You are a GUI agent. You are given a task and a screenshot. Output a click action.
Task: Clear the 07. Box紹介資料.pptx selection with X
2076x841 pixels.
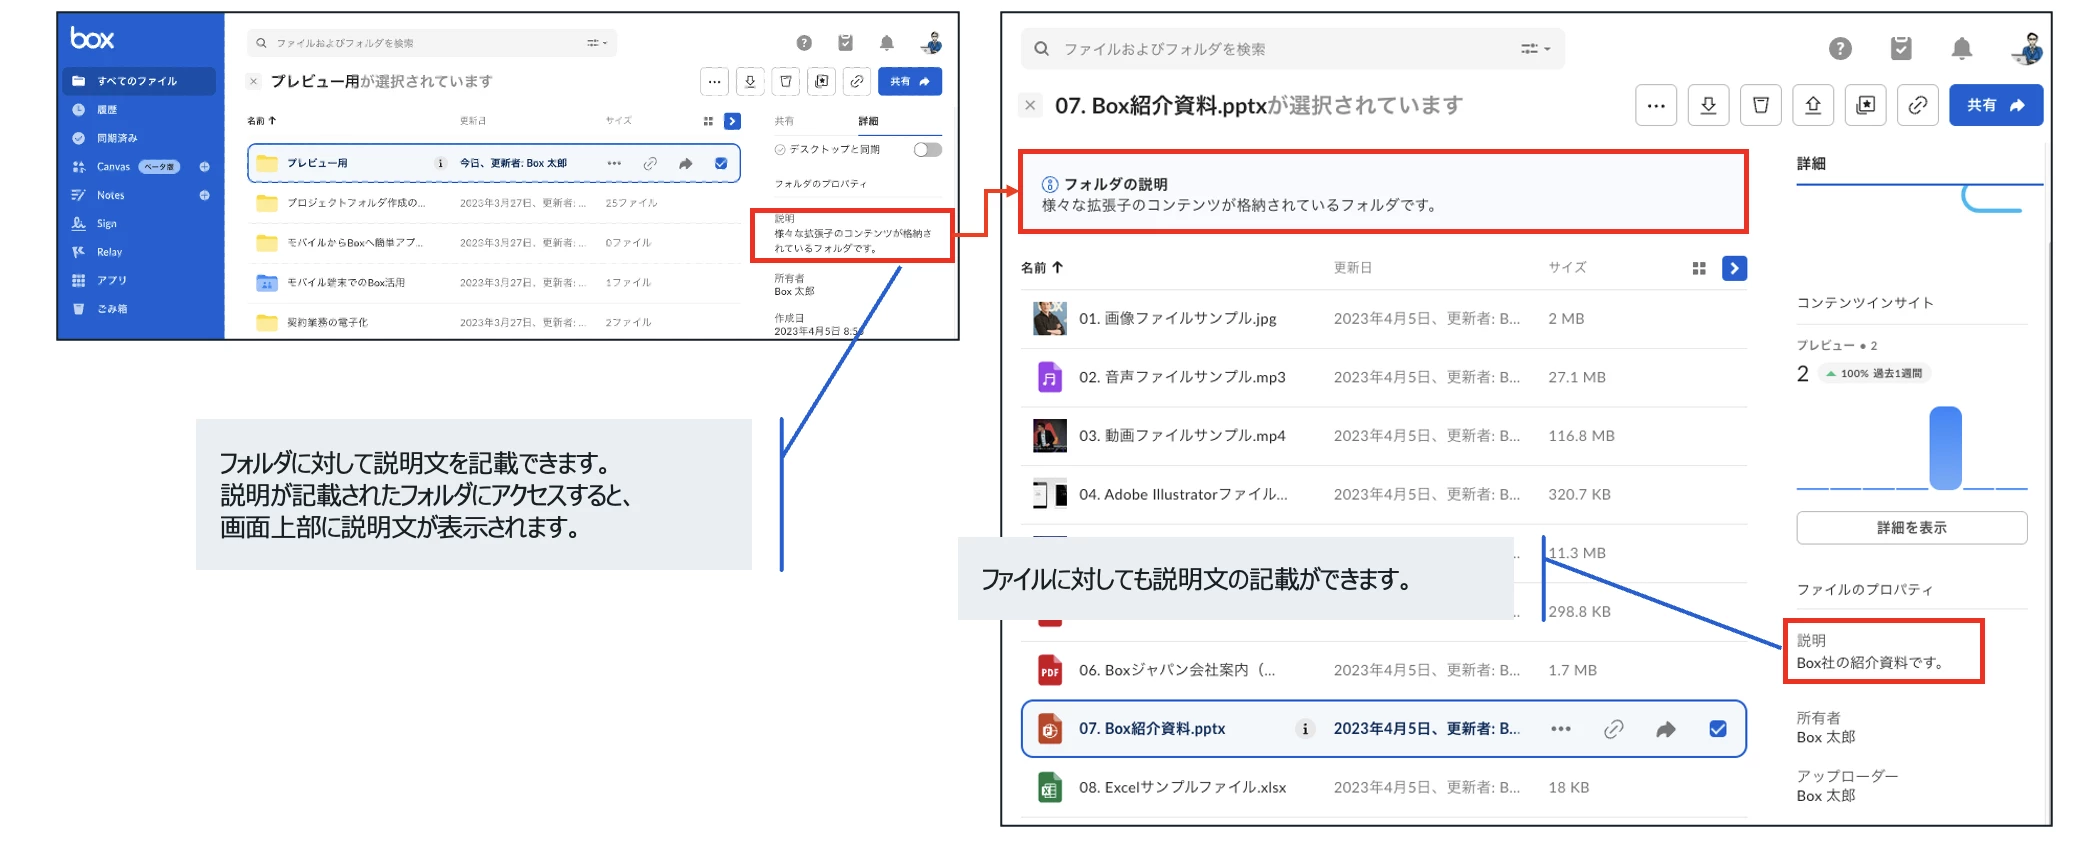pyautogui.click(x=1030, y=104)
